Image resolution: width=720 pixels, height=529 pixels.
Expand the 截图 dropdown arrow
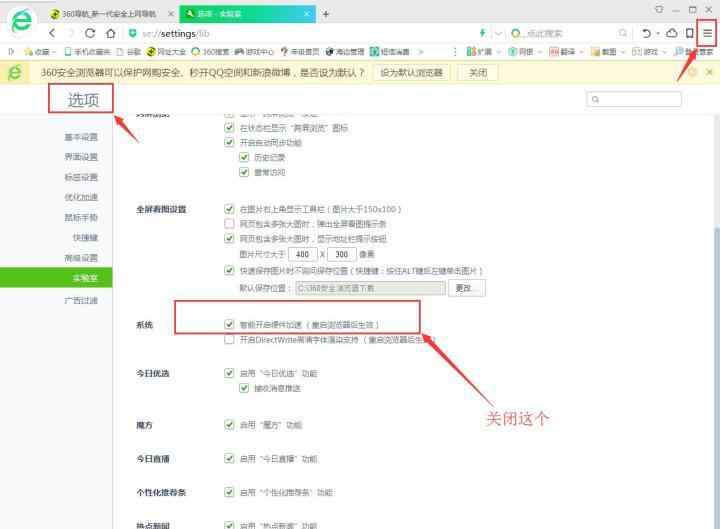(x=623, y=52)
